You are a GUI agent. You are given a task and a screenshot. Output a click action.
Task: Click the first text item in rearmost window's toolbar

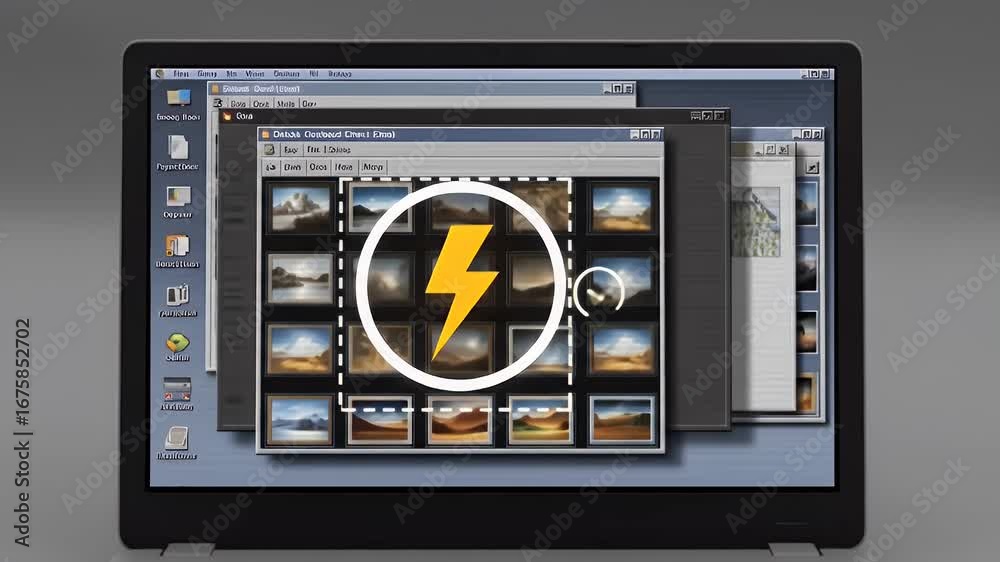(238, 103)
